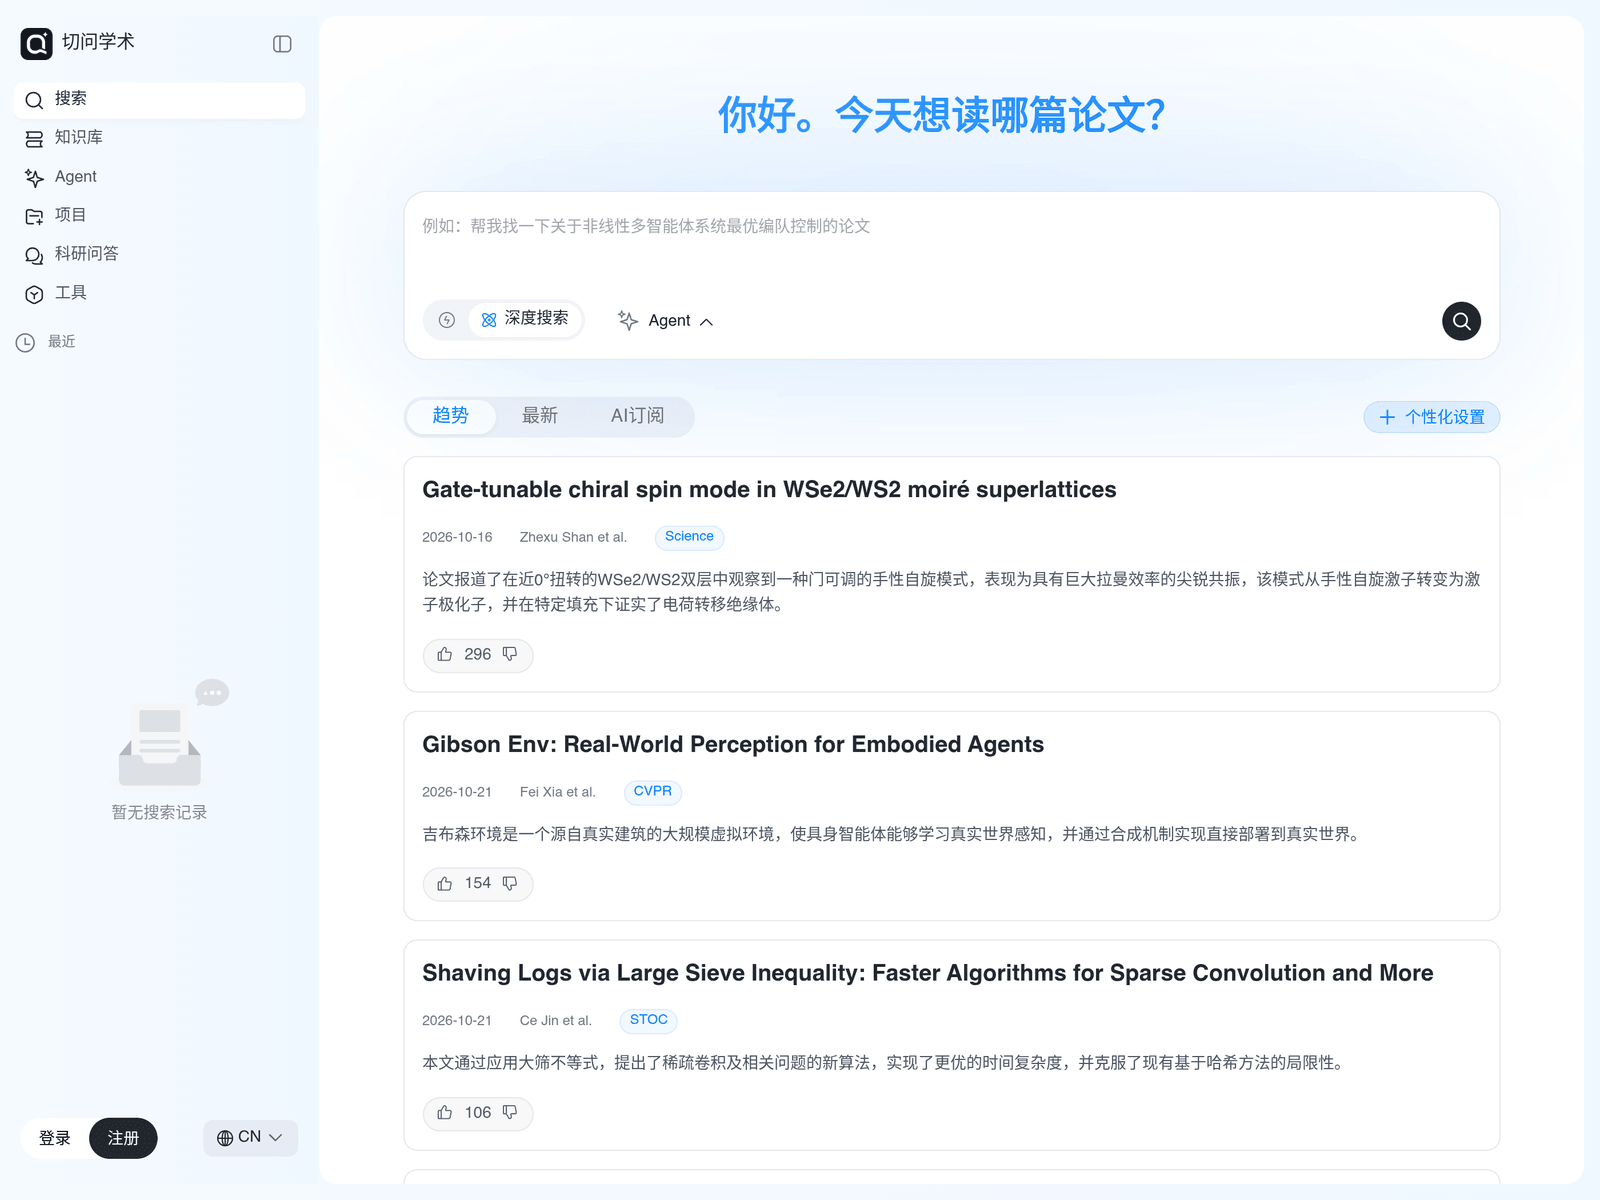The image size is (1600, 1200).
Task: Open 搜索 in the sidebar
Action: [160, 99]
